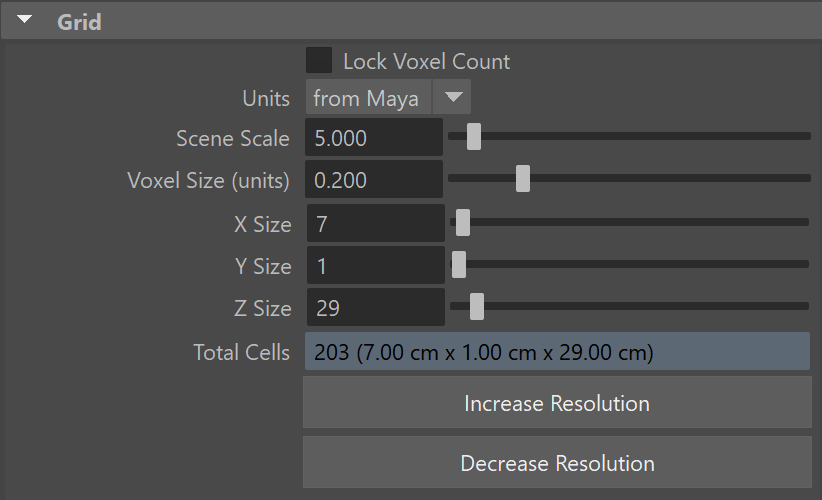Viewport: 822px width, 500px height.
Task: Enable Lock Voxel Count checkbox
Action: pyautogui.click(x=319, y=60)
